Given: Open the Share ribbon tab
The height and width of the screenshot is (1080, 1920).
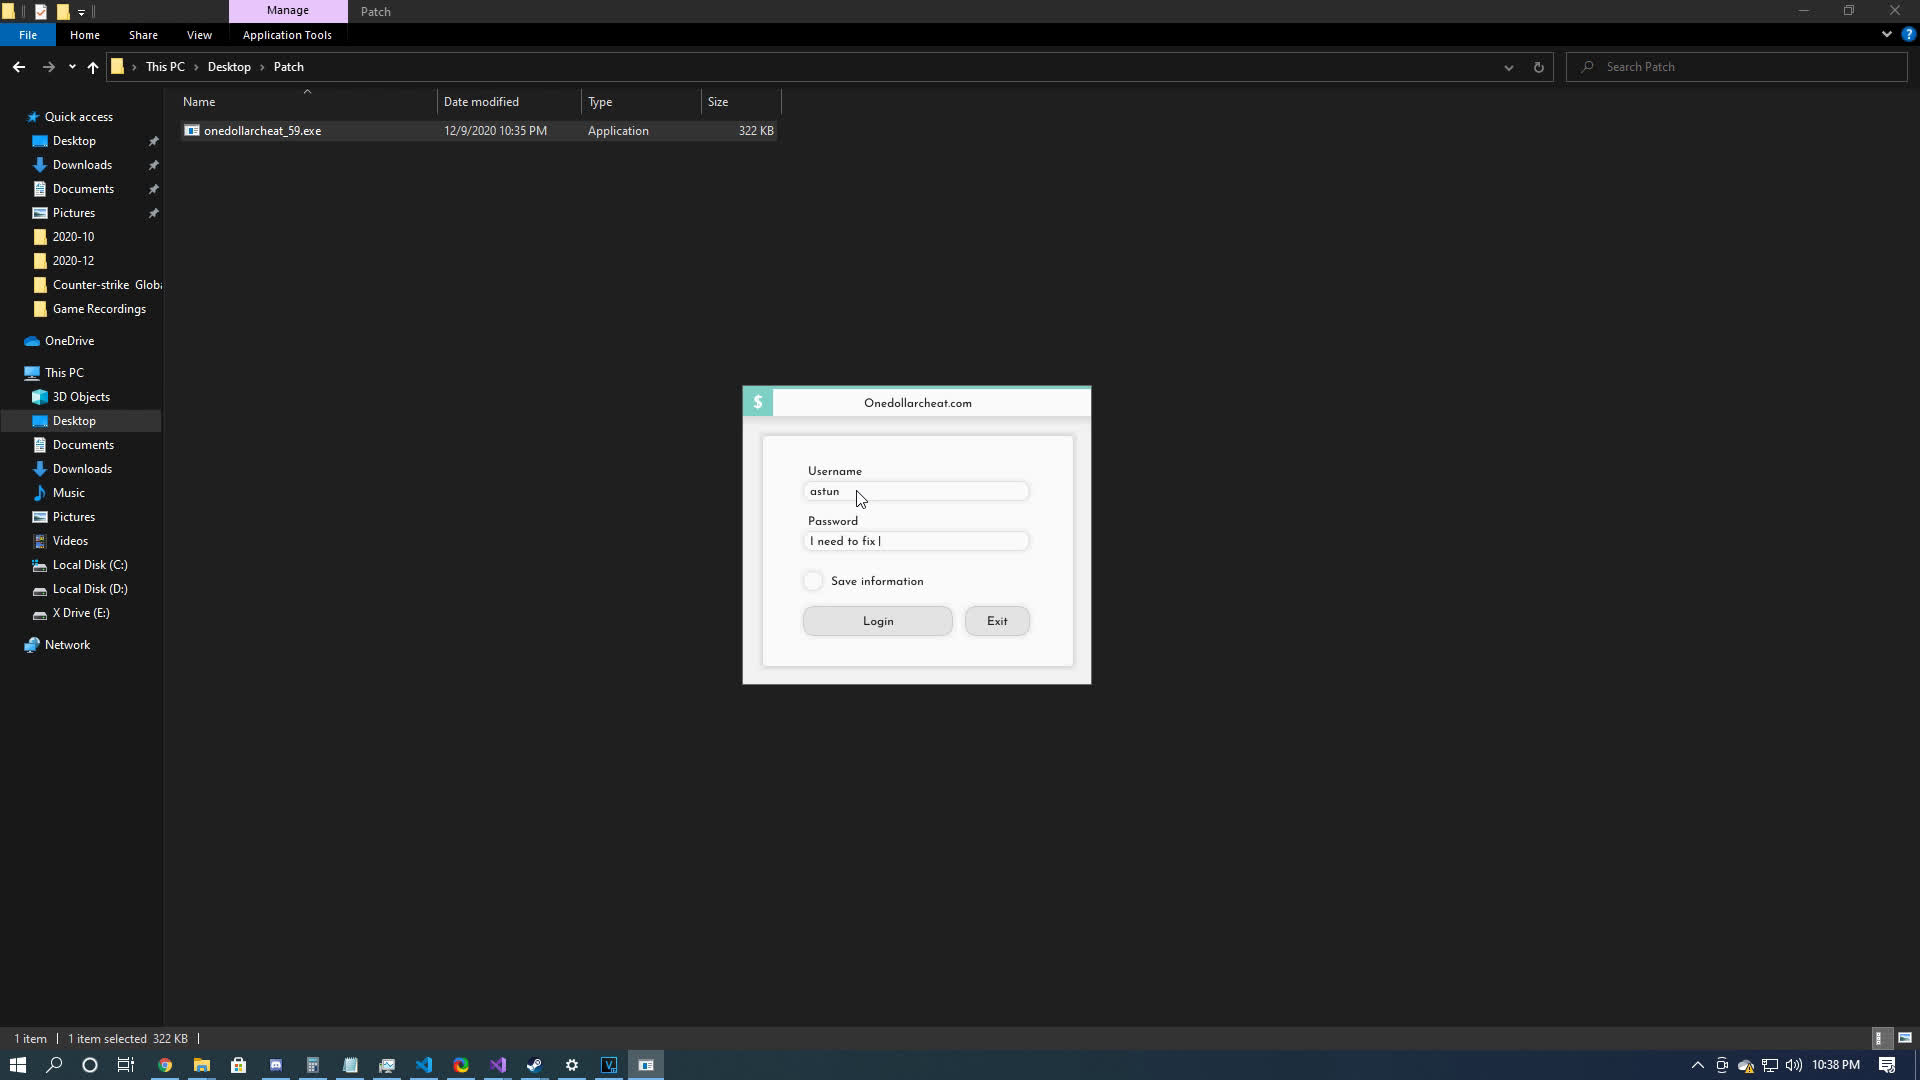Looking at the screenshot, I should [x=143, y=35].
